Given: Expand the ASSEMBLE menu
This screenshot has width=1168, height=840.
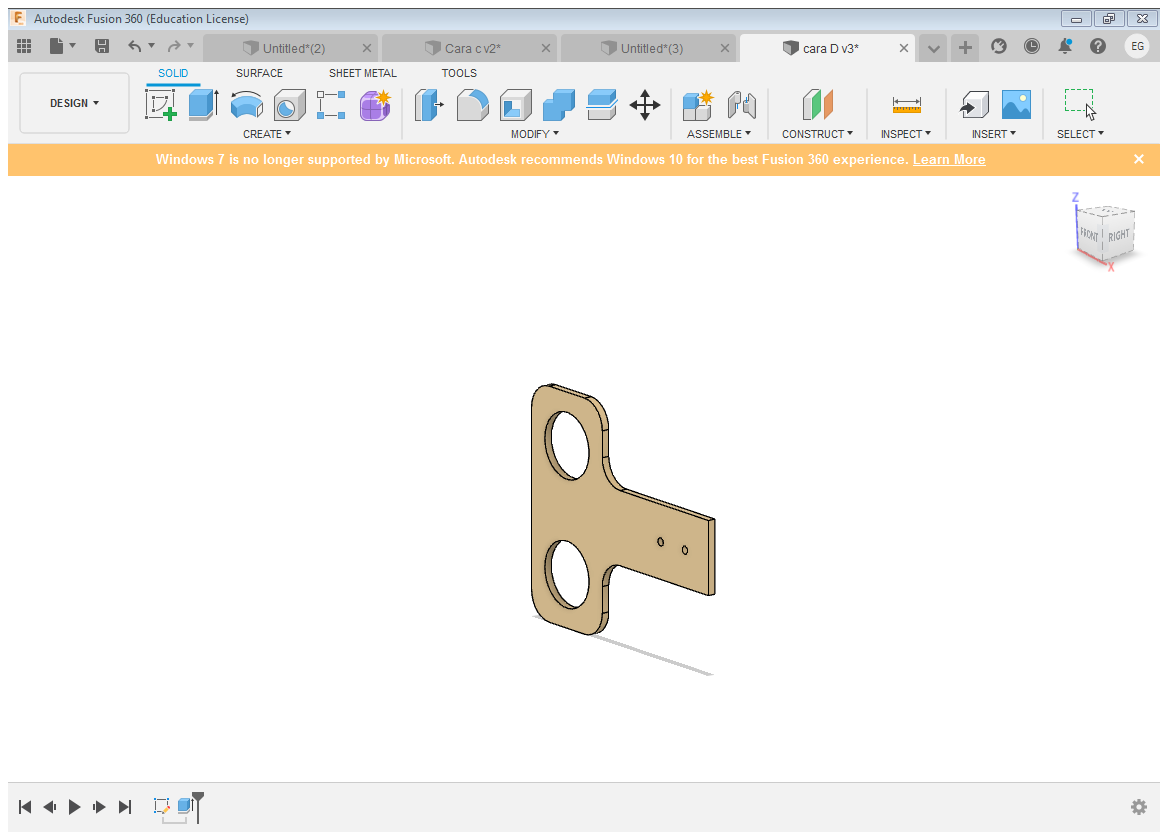Looking at the screenshot, I should 719,134.
